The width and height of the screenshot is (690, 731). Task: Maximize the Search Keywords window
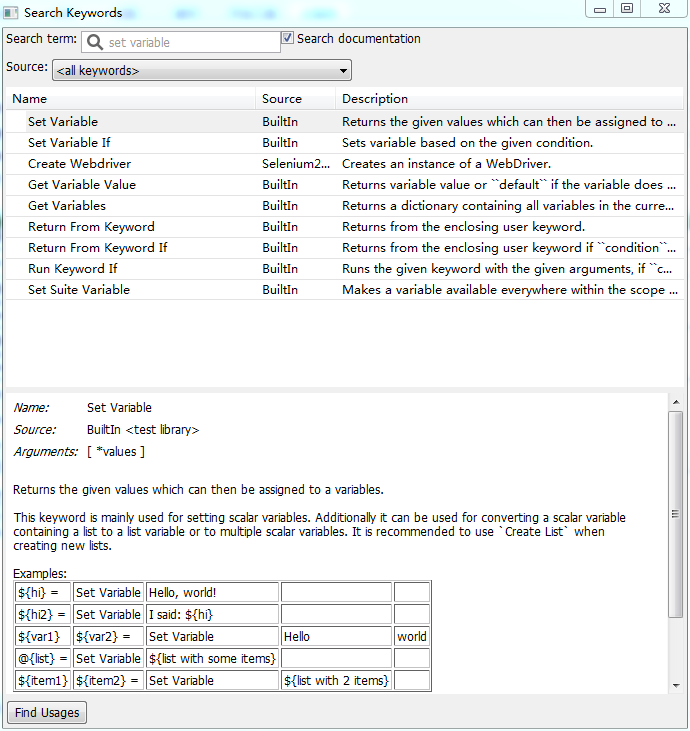[627, 8]
